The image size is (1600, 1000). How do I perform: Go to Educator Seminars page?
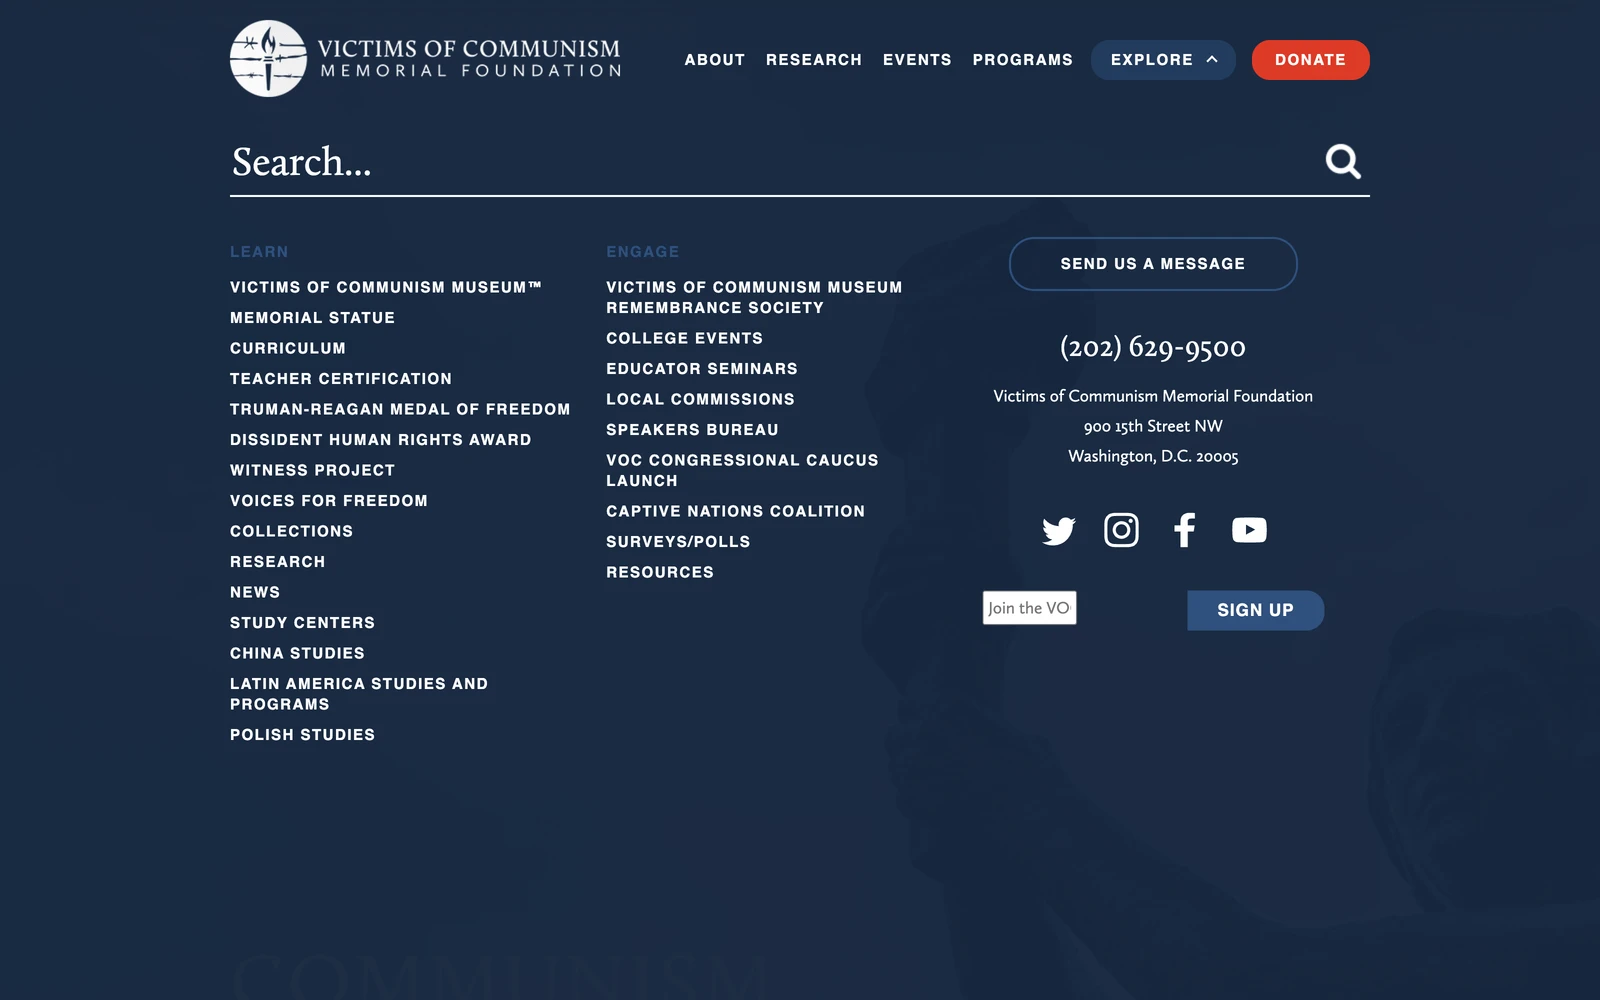coord(702,369)
